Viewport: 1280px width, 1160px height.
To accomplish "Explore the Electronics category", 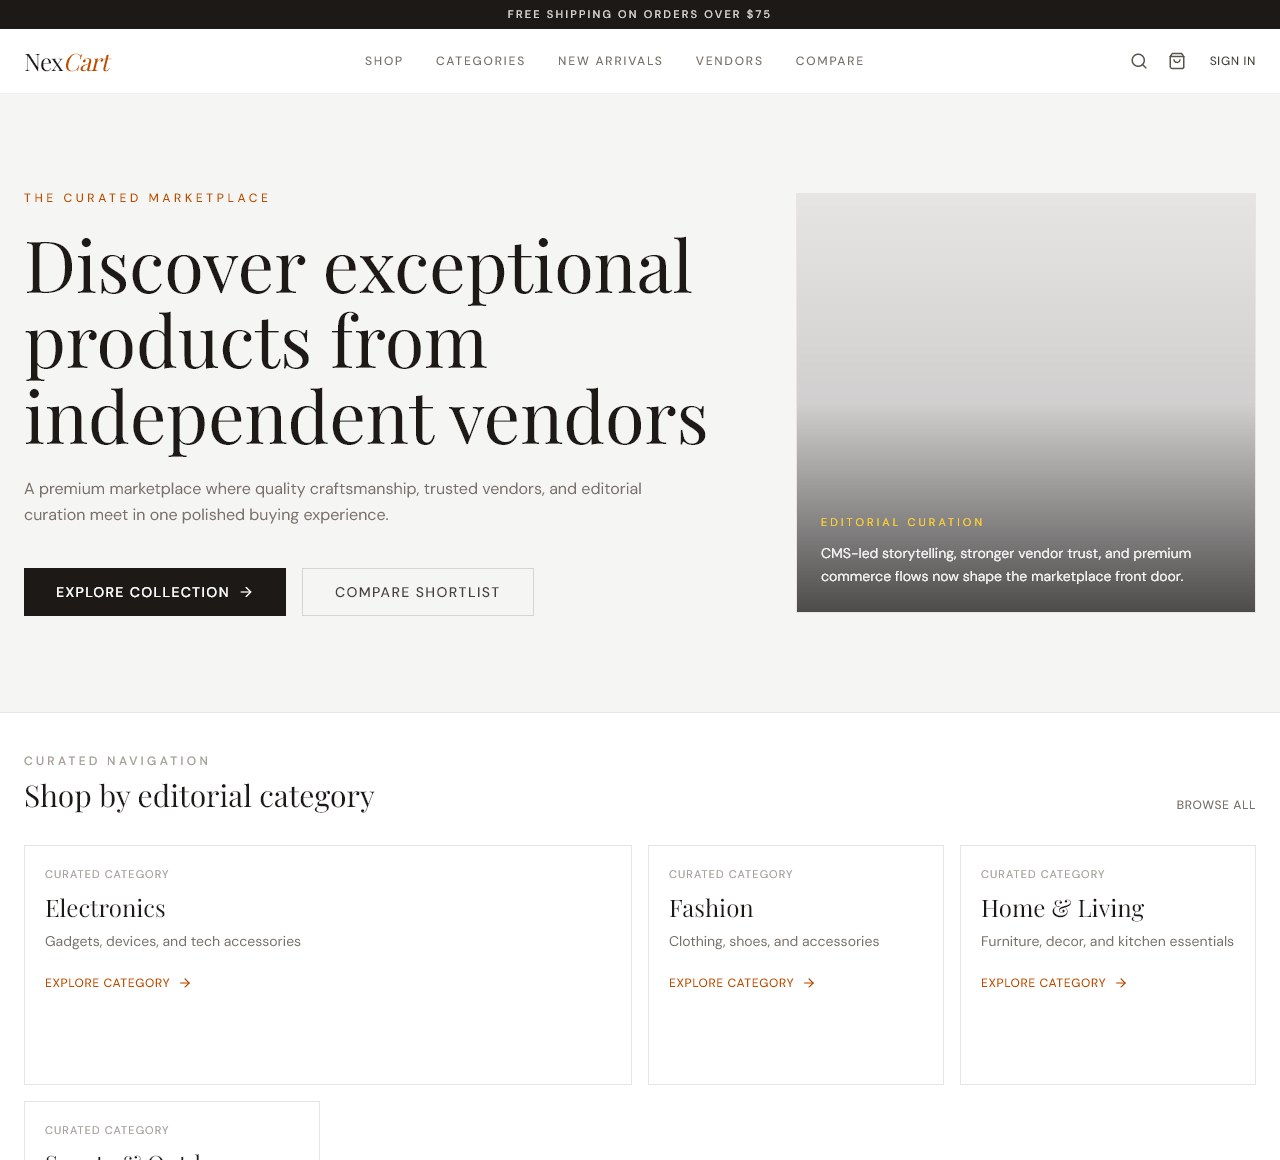I will (x=107, y=983).
